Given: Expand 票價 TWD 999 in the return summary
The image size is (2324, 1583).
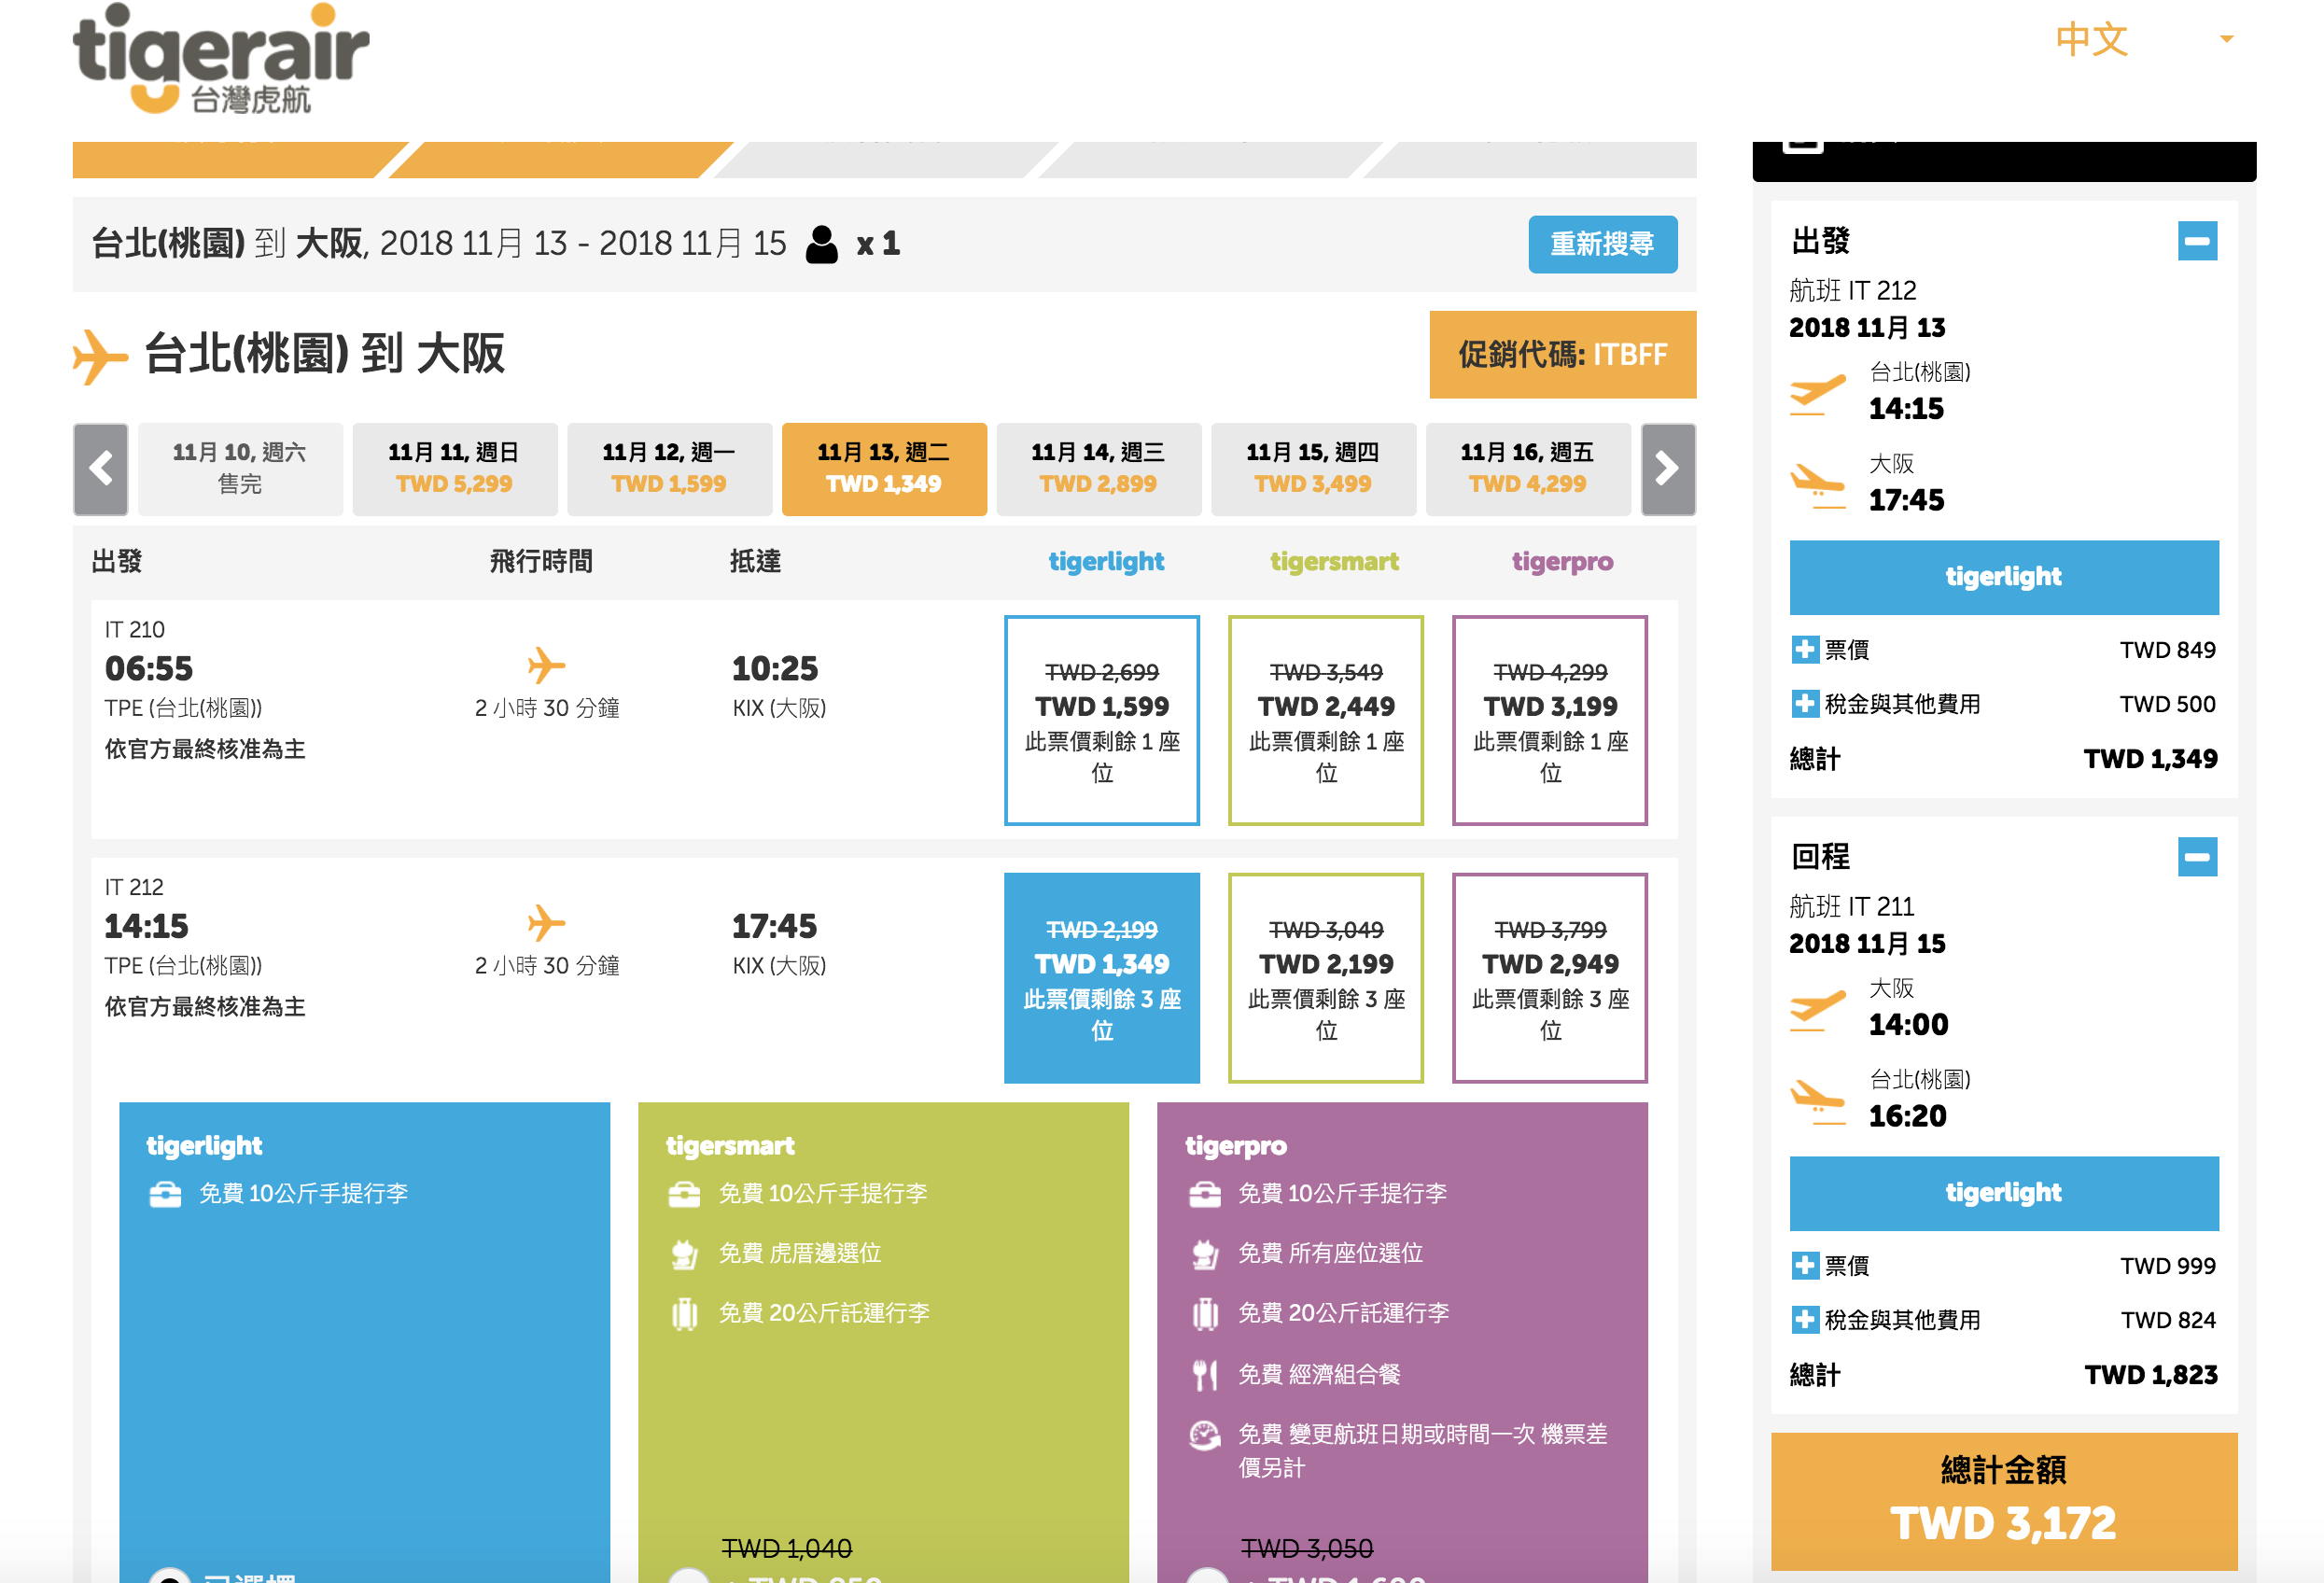Looking at the screenshot, I should [1804, 1266].
